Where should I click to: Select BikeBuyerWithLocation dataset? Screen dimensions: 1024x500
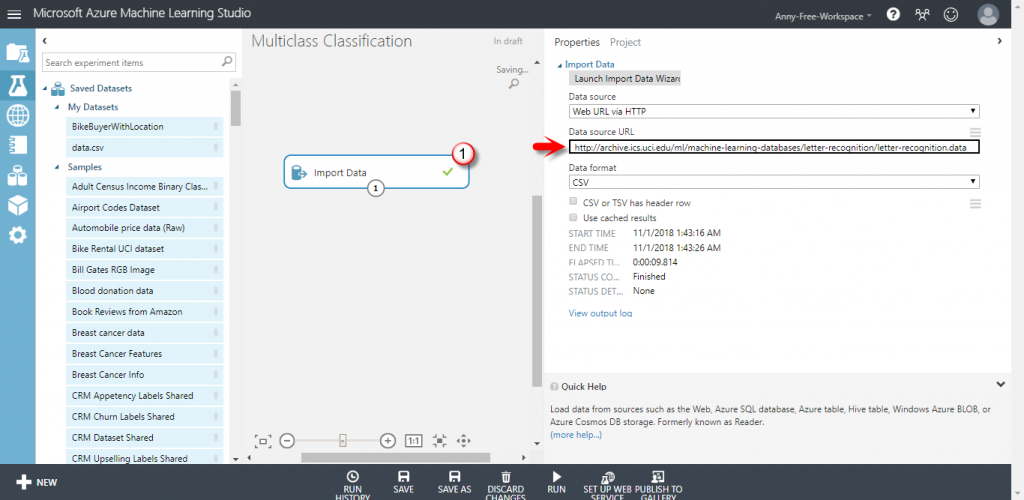point(144,127)
